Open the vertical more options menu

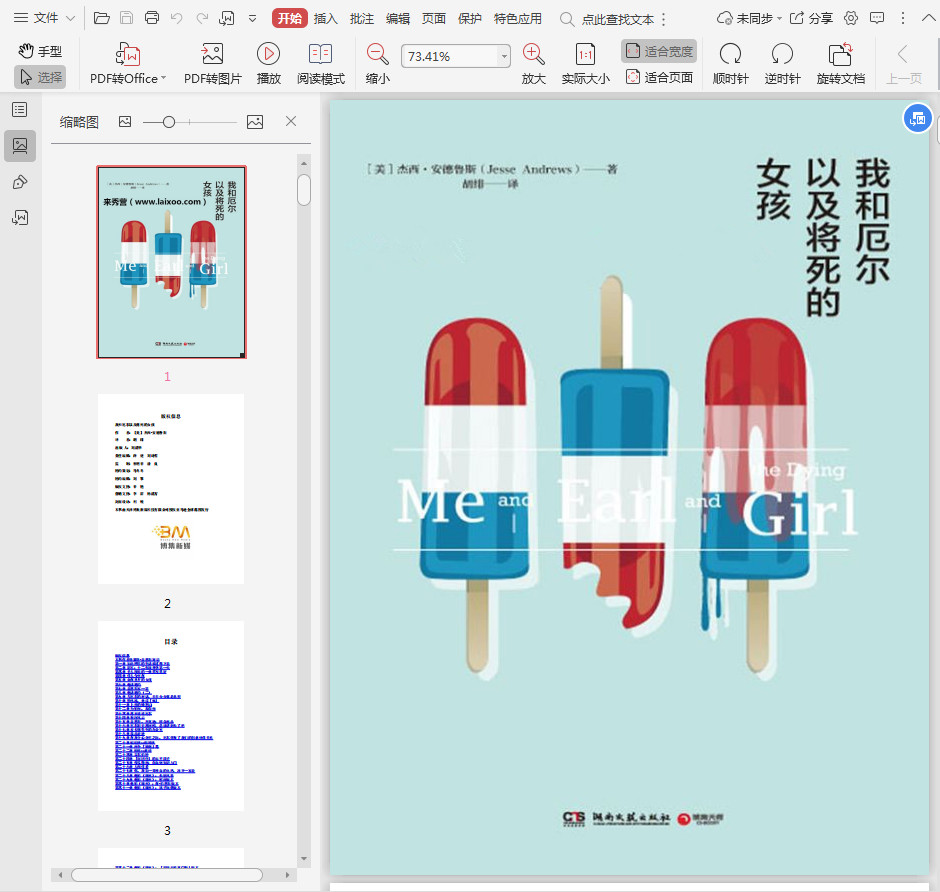coord(903,18)
